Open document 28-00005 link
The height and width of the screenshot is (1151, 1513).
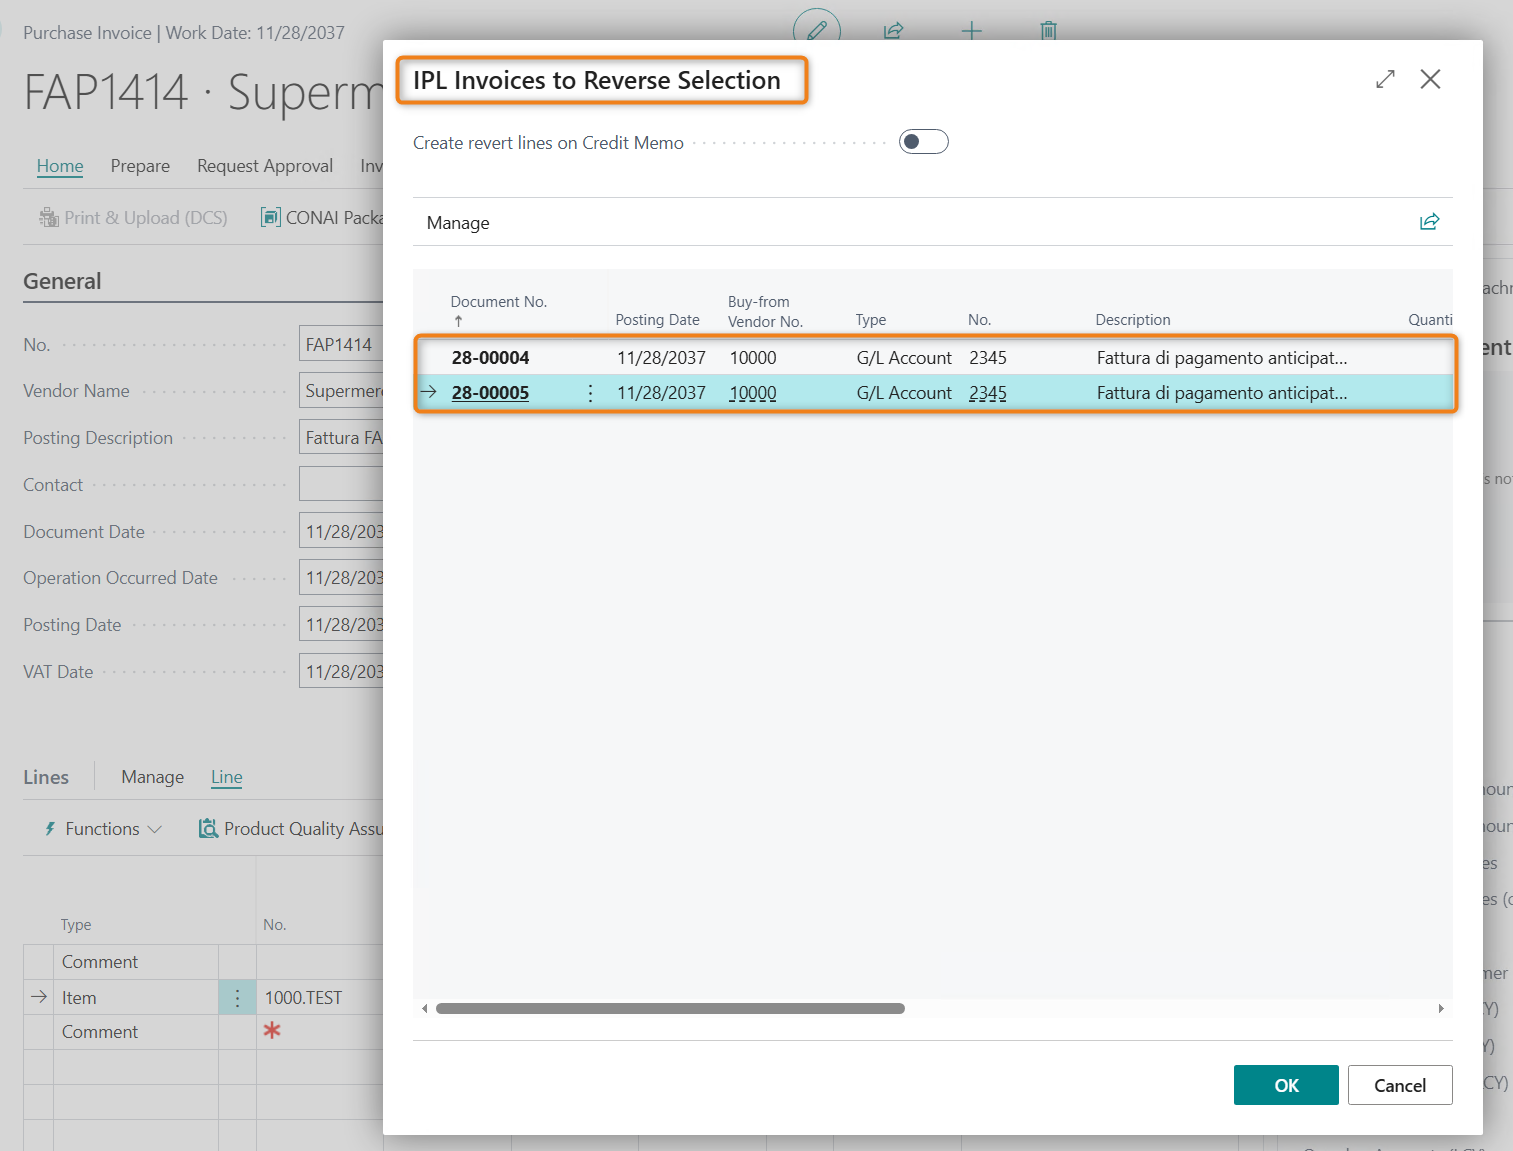490,393
